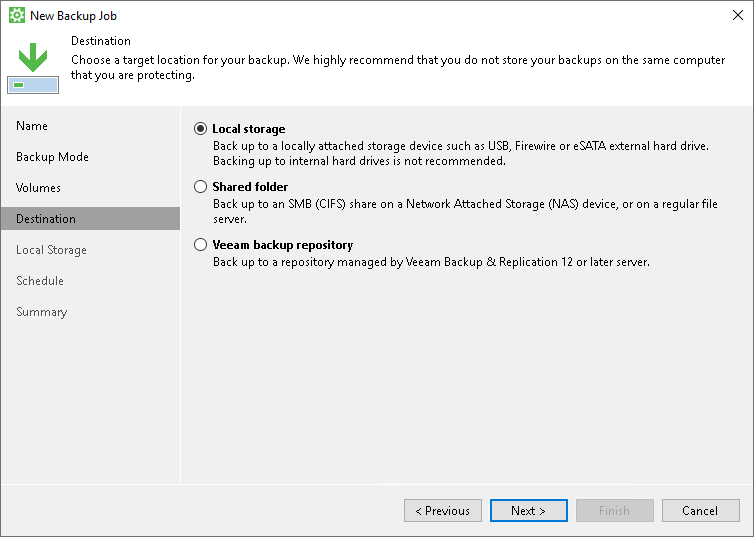
Task: Open the Local Storage step
Action: coord(51,250)
